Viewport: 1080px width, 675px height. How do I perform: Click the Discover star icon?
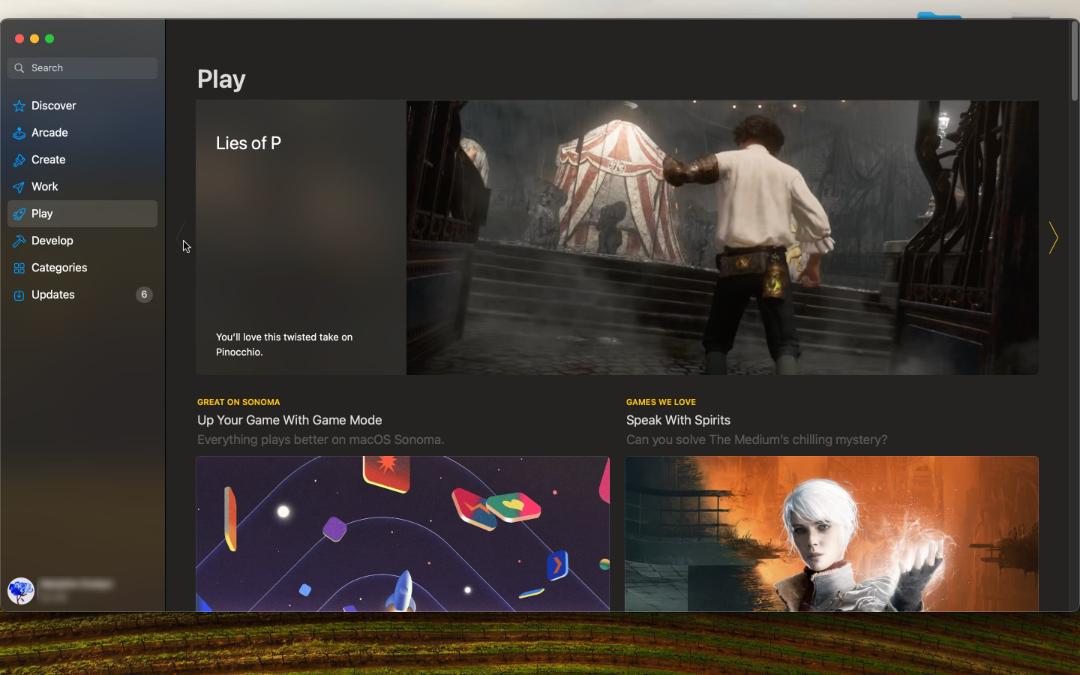19,106
